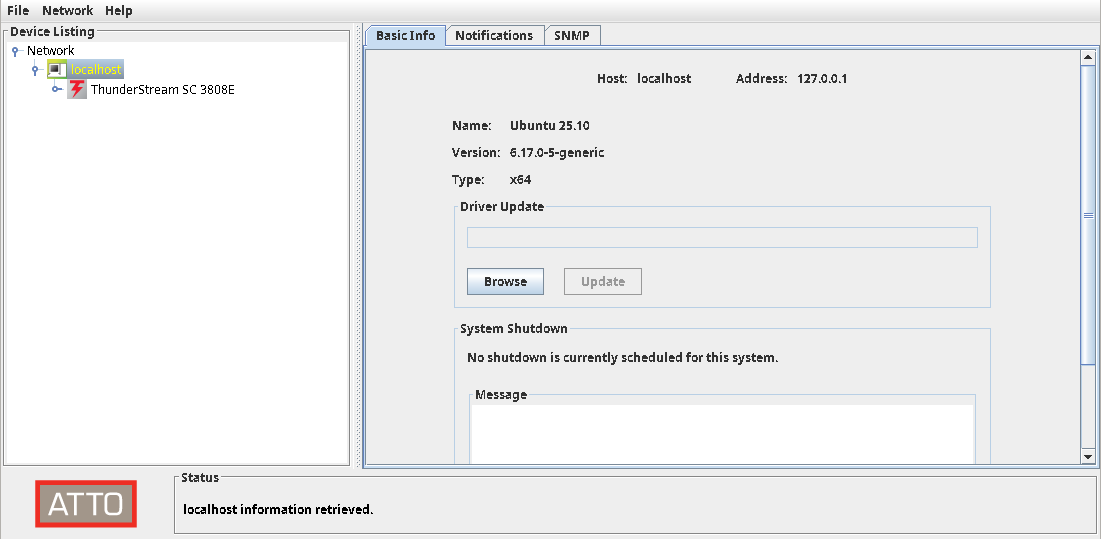Click the vertical scrollbar thumb

pos(1088,215)
